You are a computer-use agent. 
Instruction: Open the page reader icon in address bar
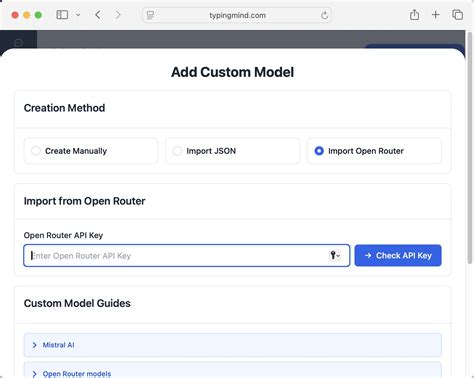tap(150, 15)
